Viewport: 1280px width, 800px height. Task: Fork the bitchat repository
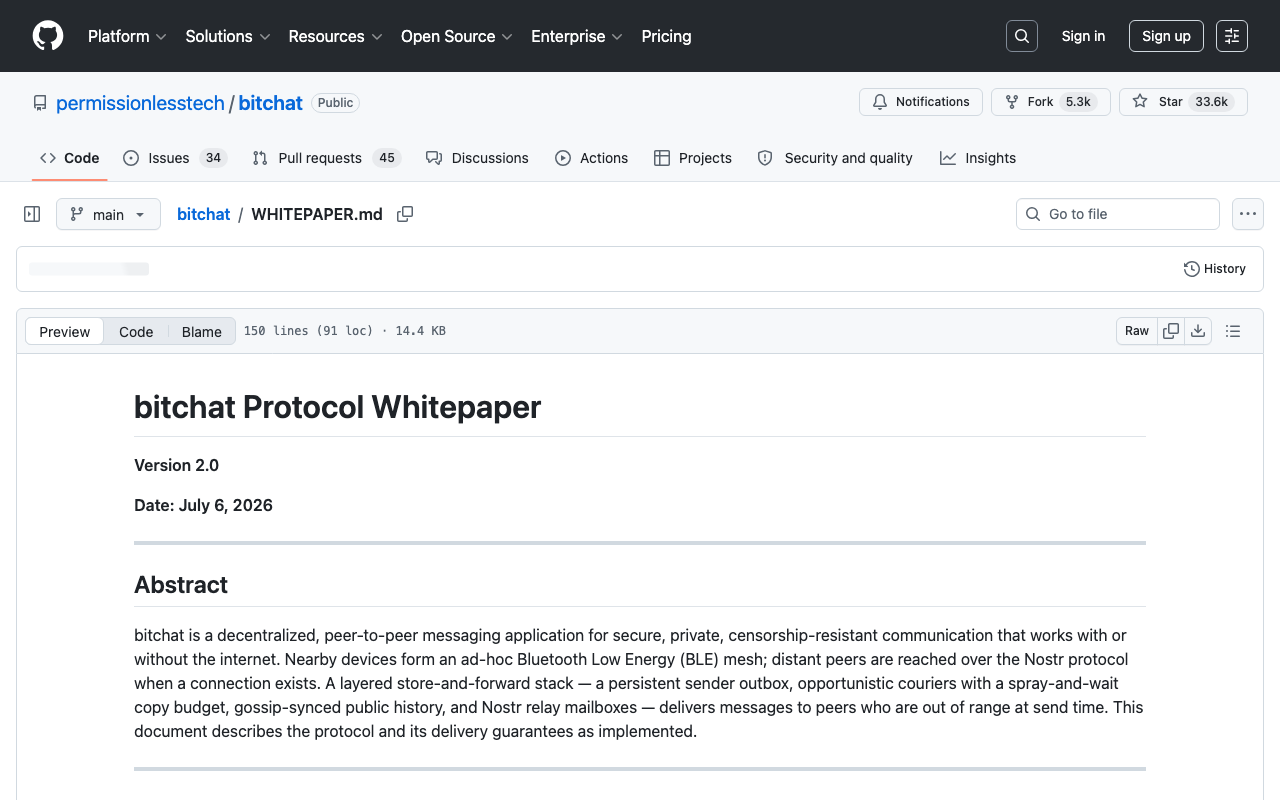click(x=1050, y=102)
